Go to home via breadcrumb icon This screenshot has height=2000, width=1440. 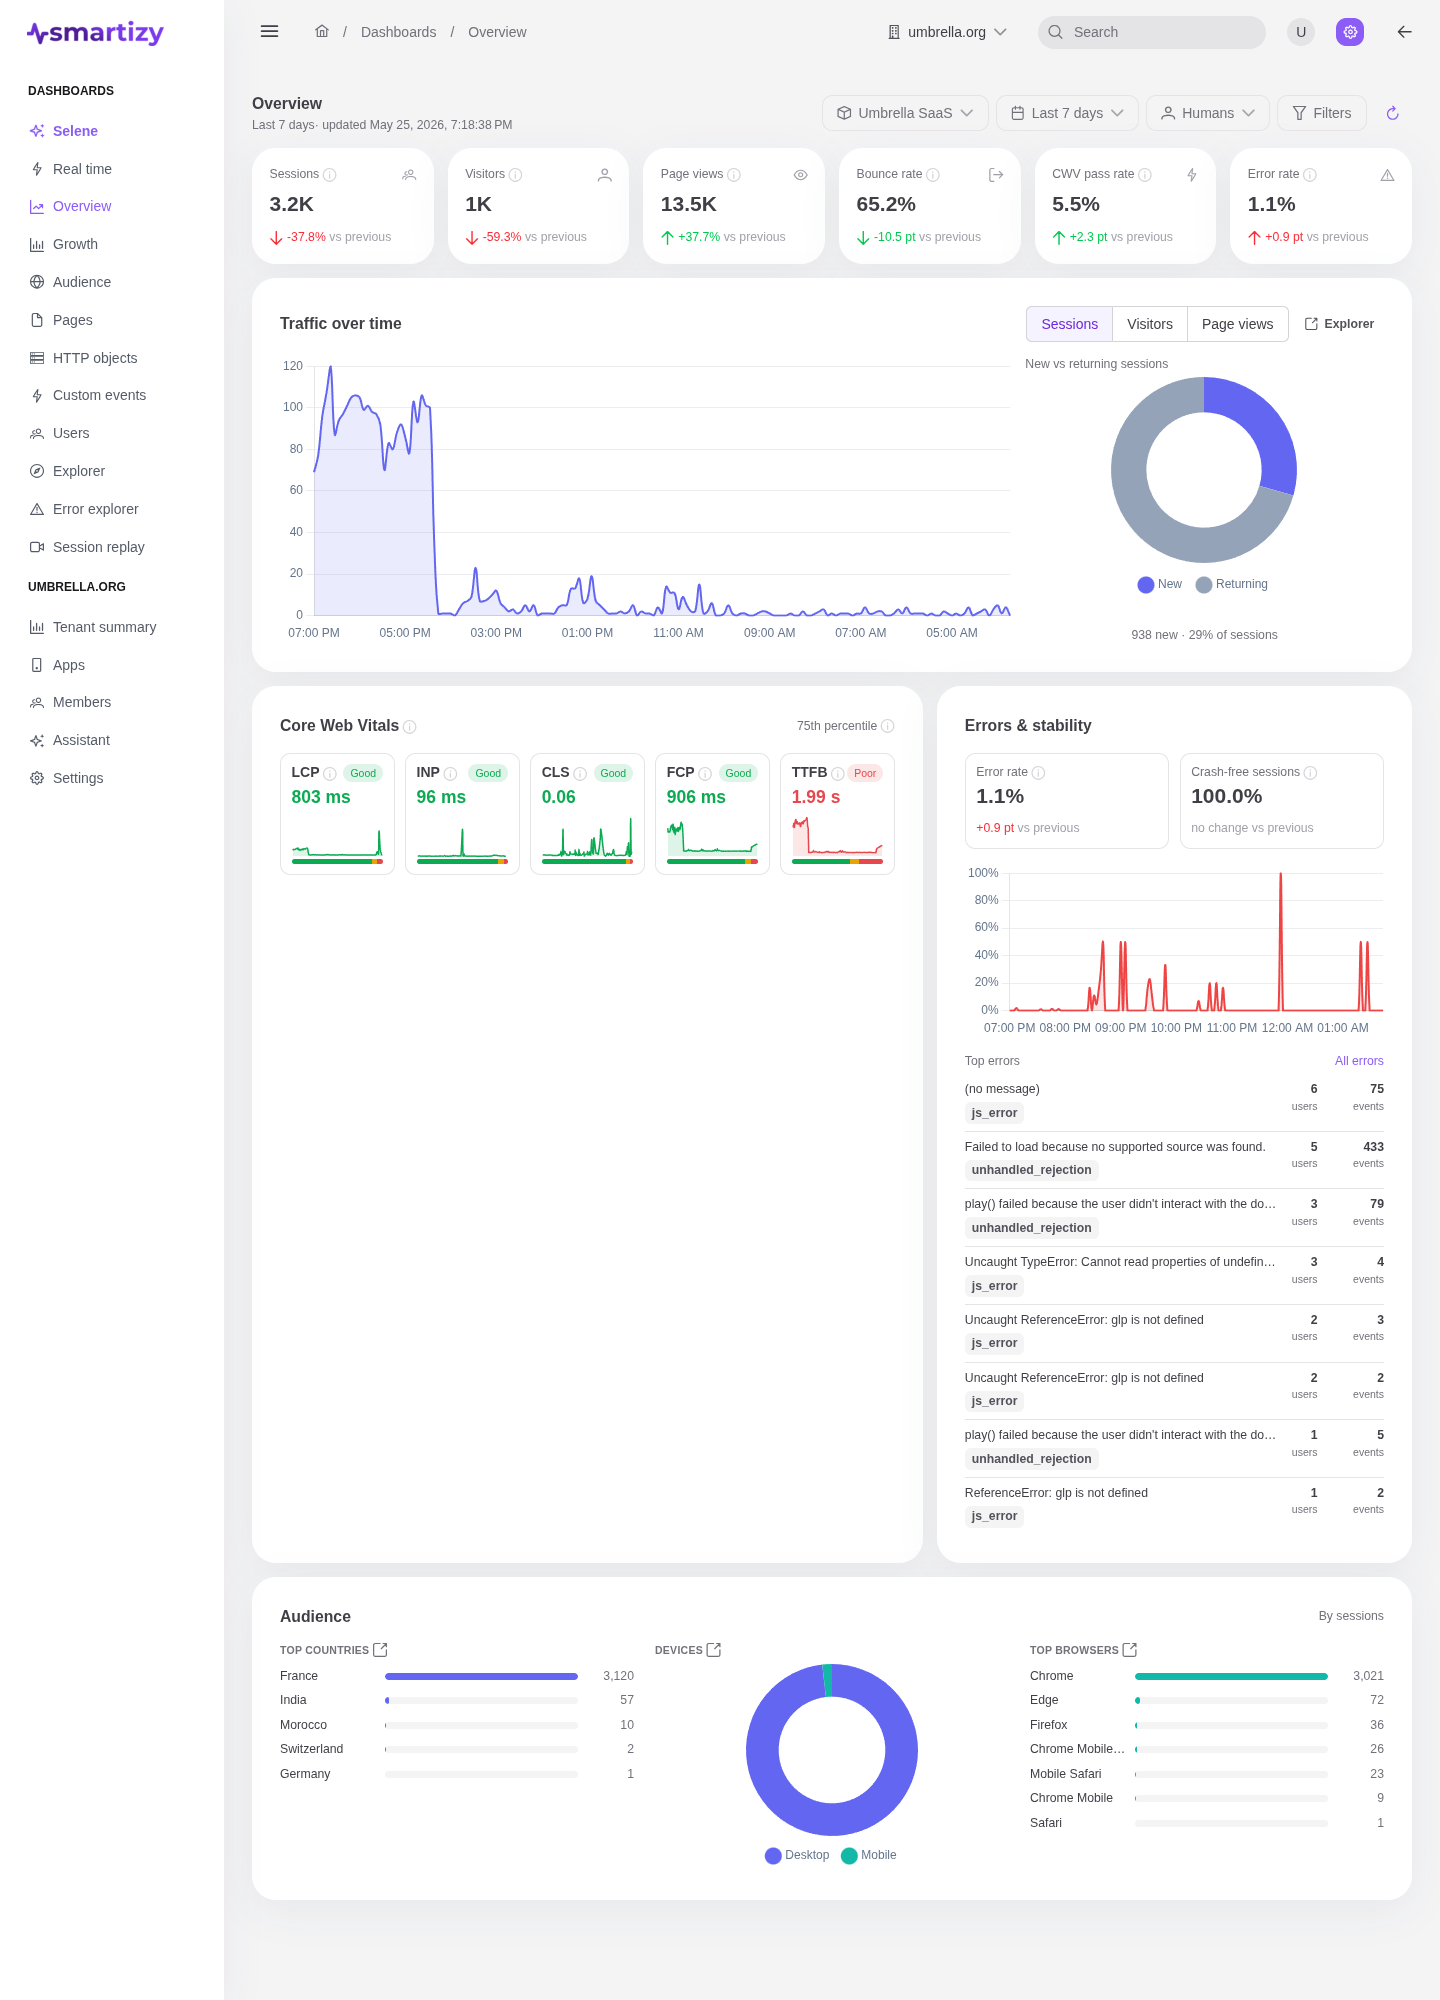click(322, 31)
